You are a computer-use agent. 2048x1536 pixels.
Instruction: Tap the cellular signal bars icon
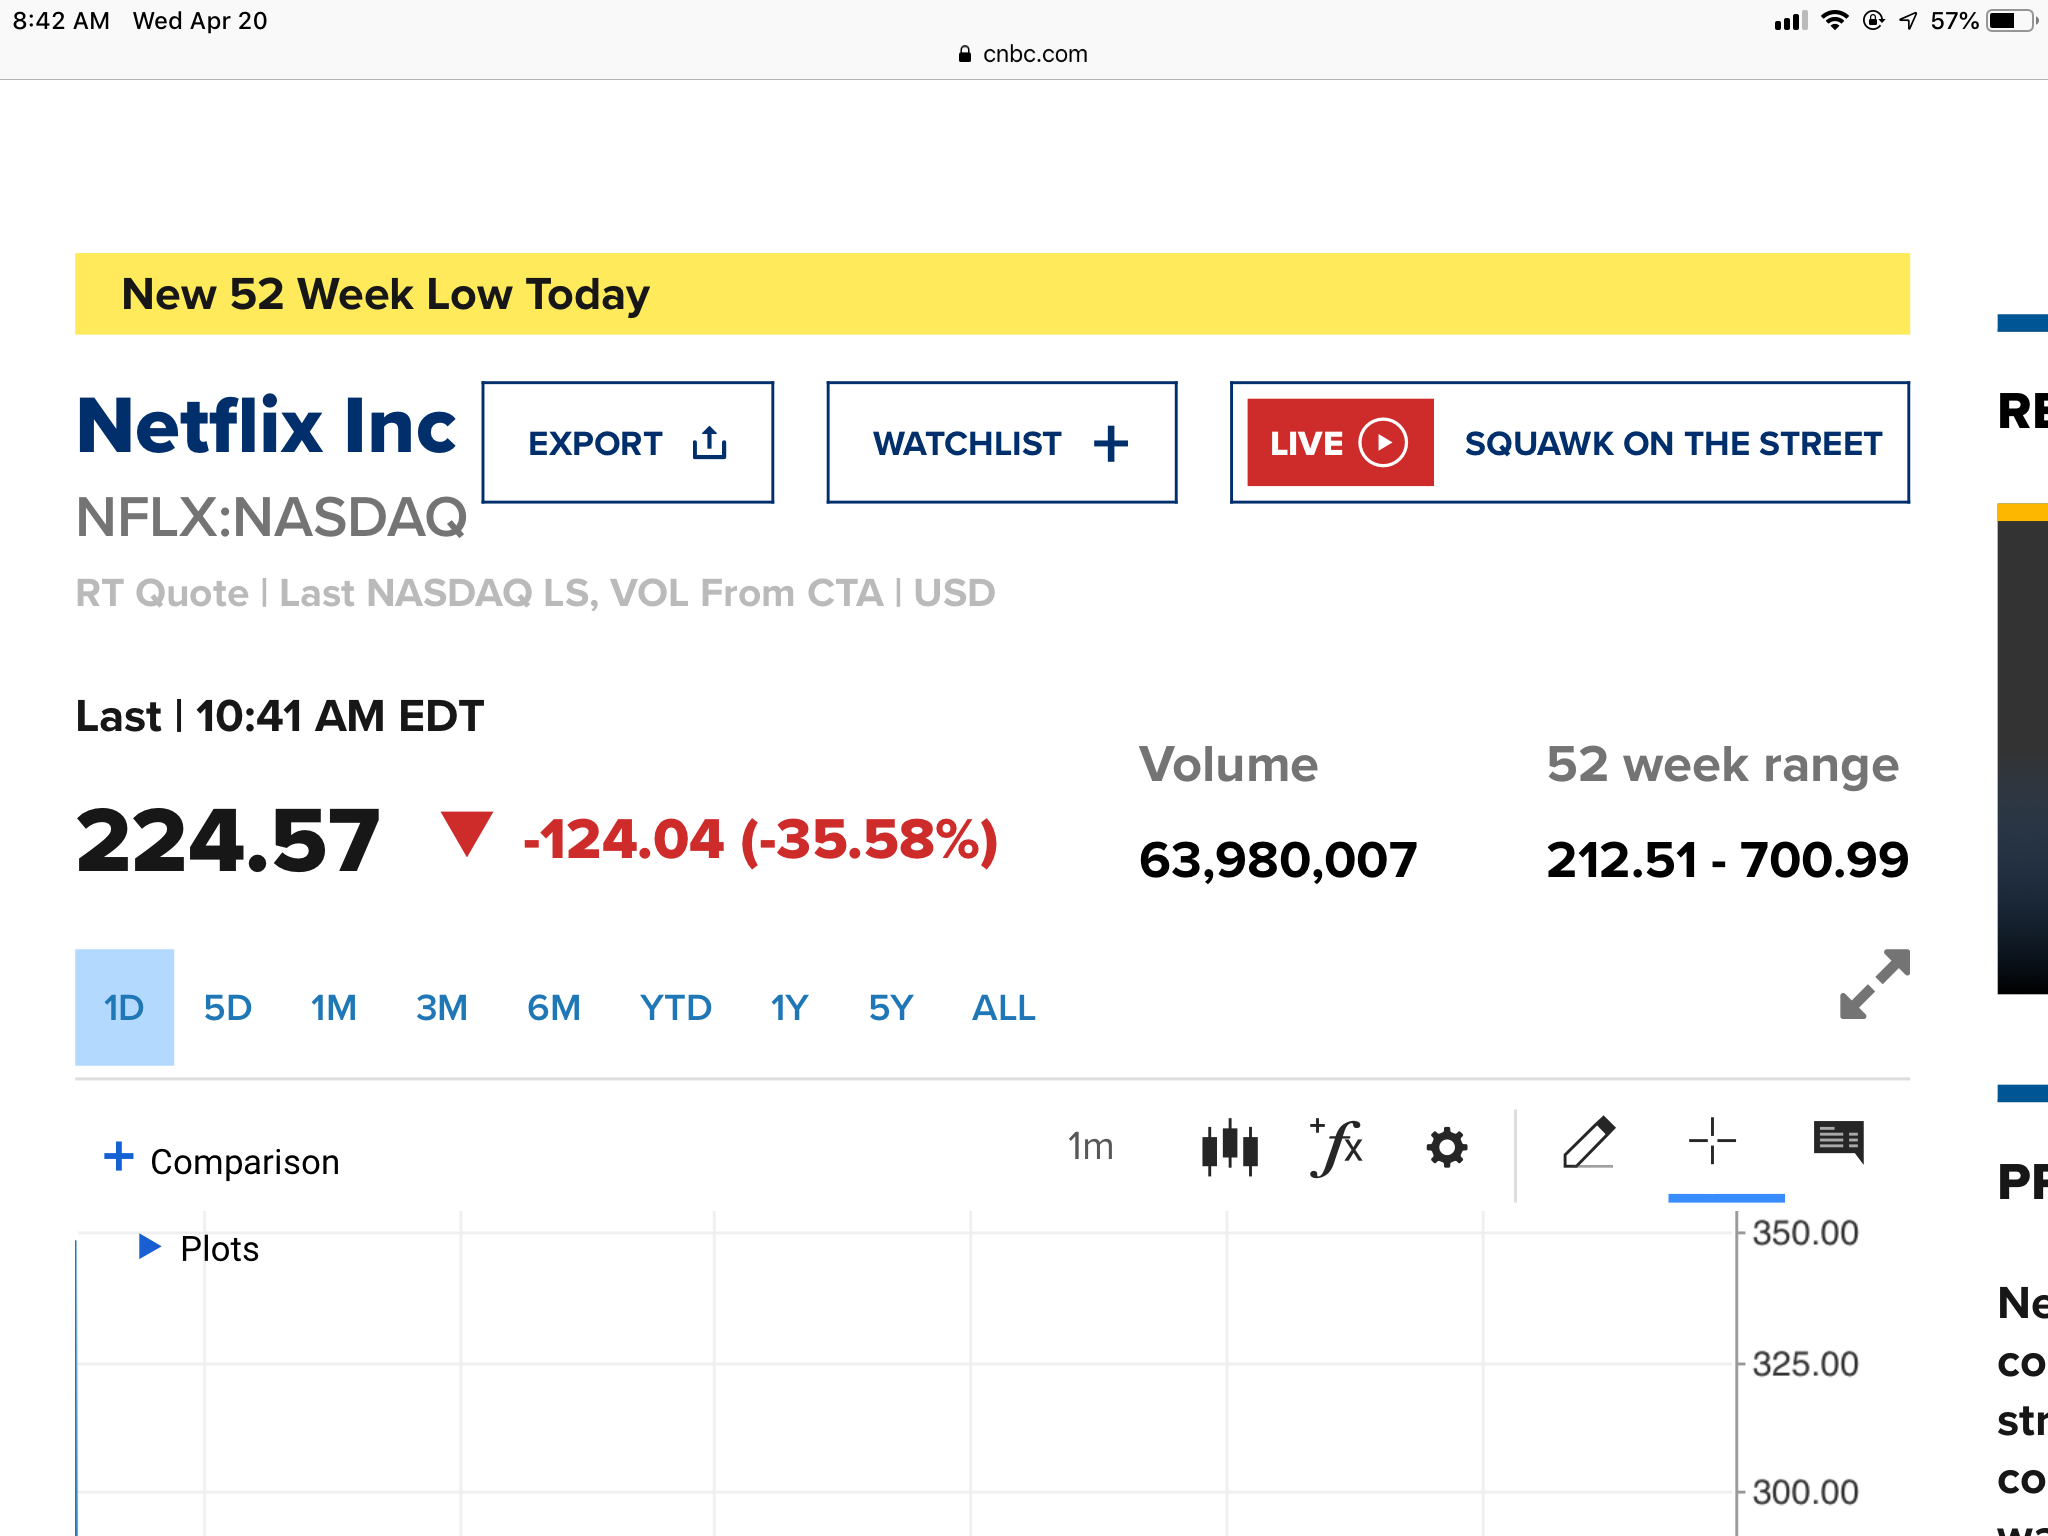(x=1791, y=21)
